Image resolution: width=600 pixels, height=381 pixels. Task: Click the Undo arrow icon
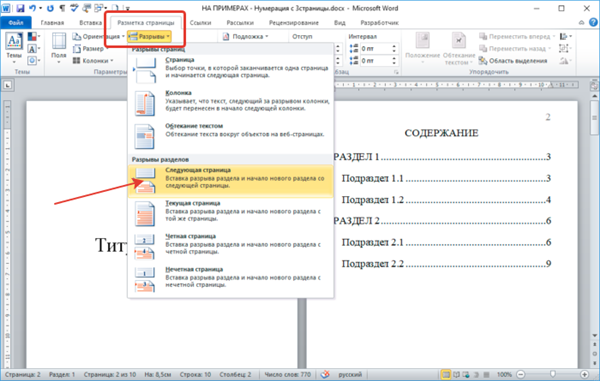point(33,8)
